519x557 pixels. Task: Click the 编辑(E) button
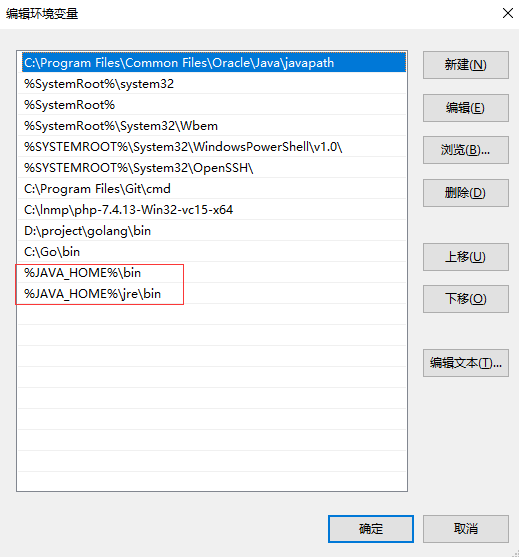[x=465, y=108]
